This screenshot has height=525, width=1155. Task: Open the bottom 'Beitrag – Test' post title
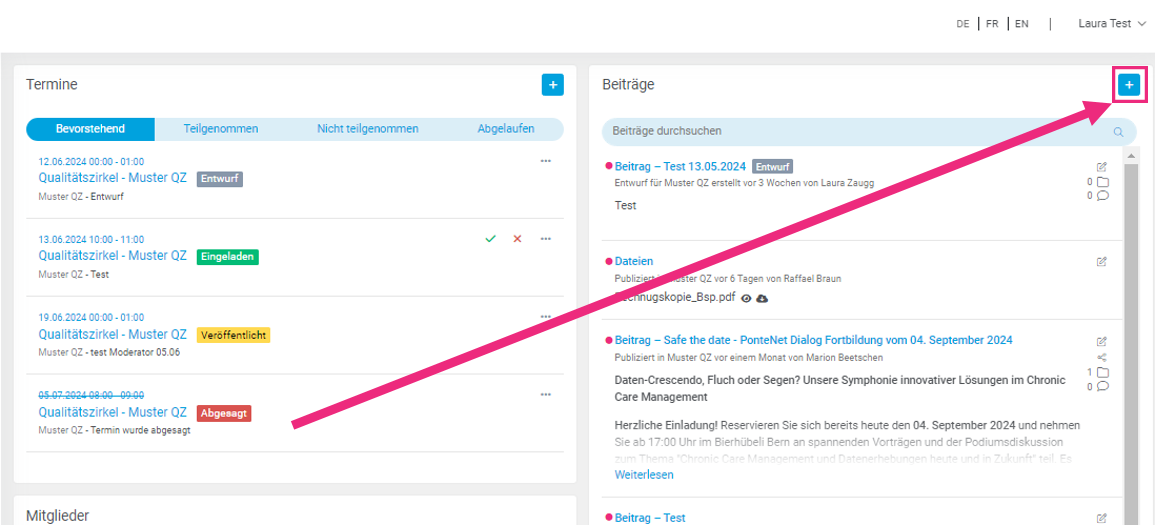pyautogui.click(x=650, y=518)
